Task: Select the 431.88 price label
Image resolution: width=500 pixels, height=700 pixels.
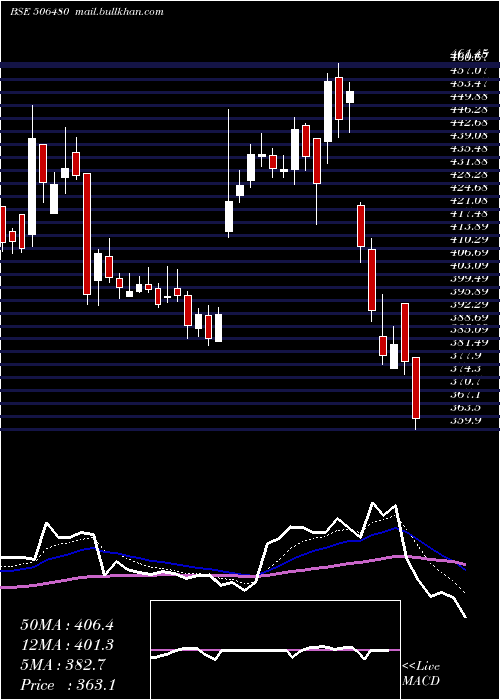Action: pyautogui.click(x=468, y=161)
